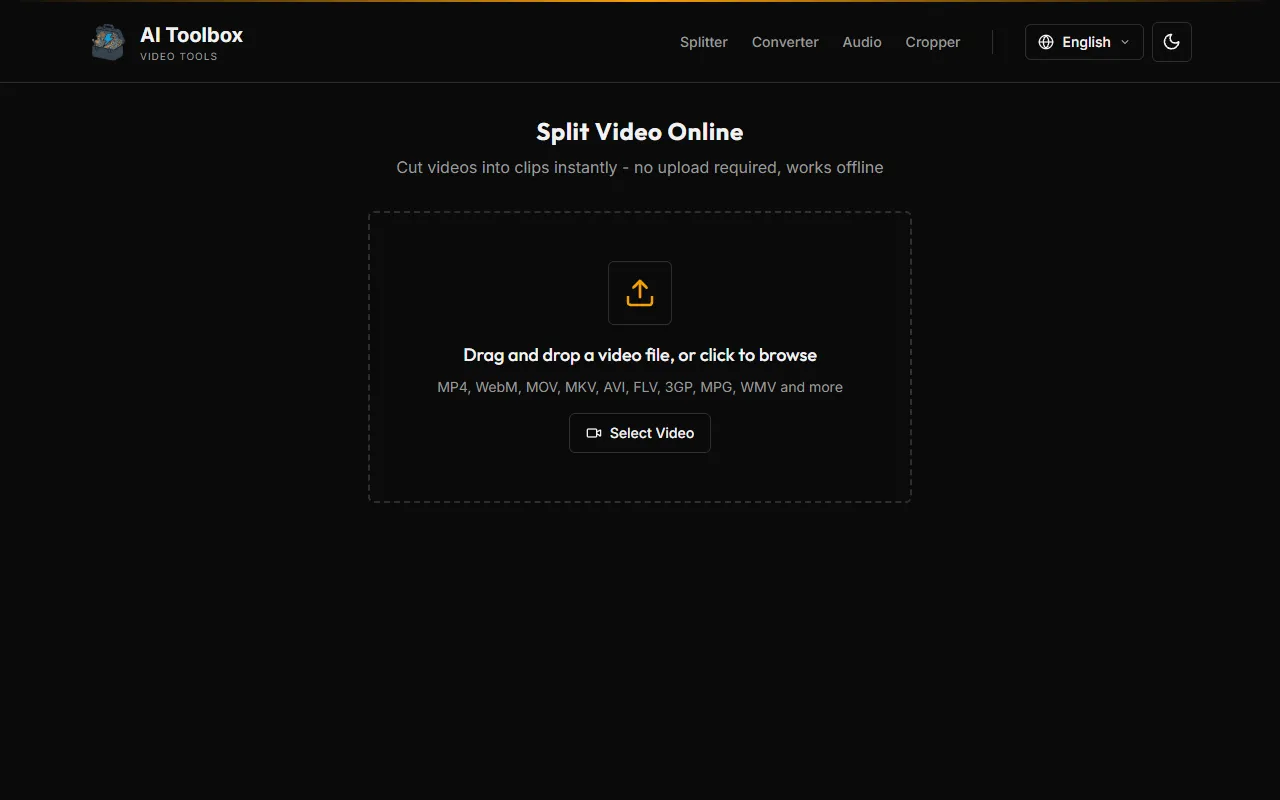Click the Split Video Online heading
This screenshot has height=800, width=1280.
[640, 132]
